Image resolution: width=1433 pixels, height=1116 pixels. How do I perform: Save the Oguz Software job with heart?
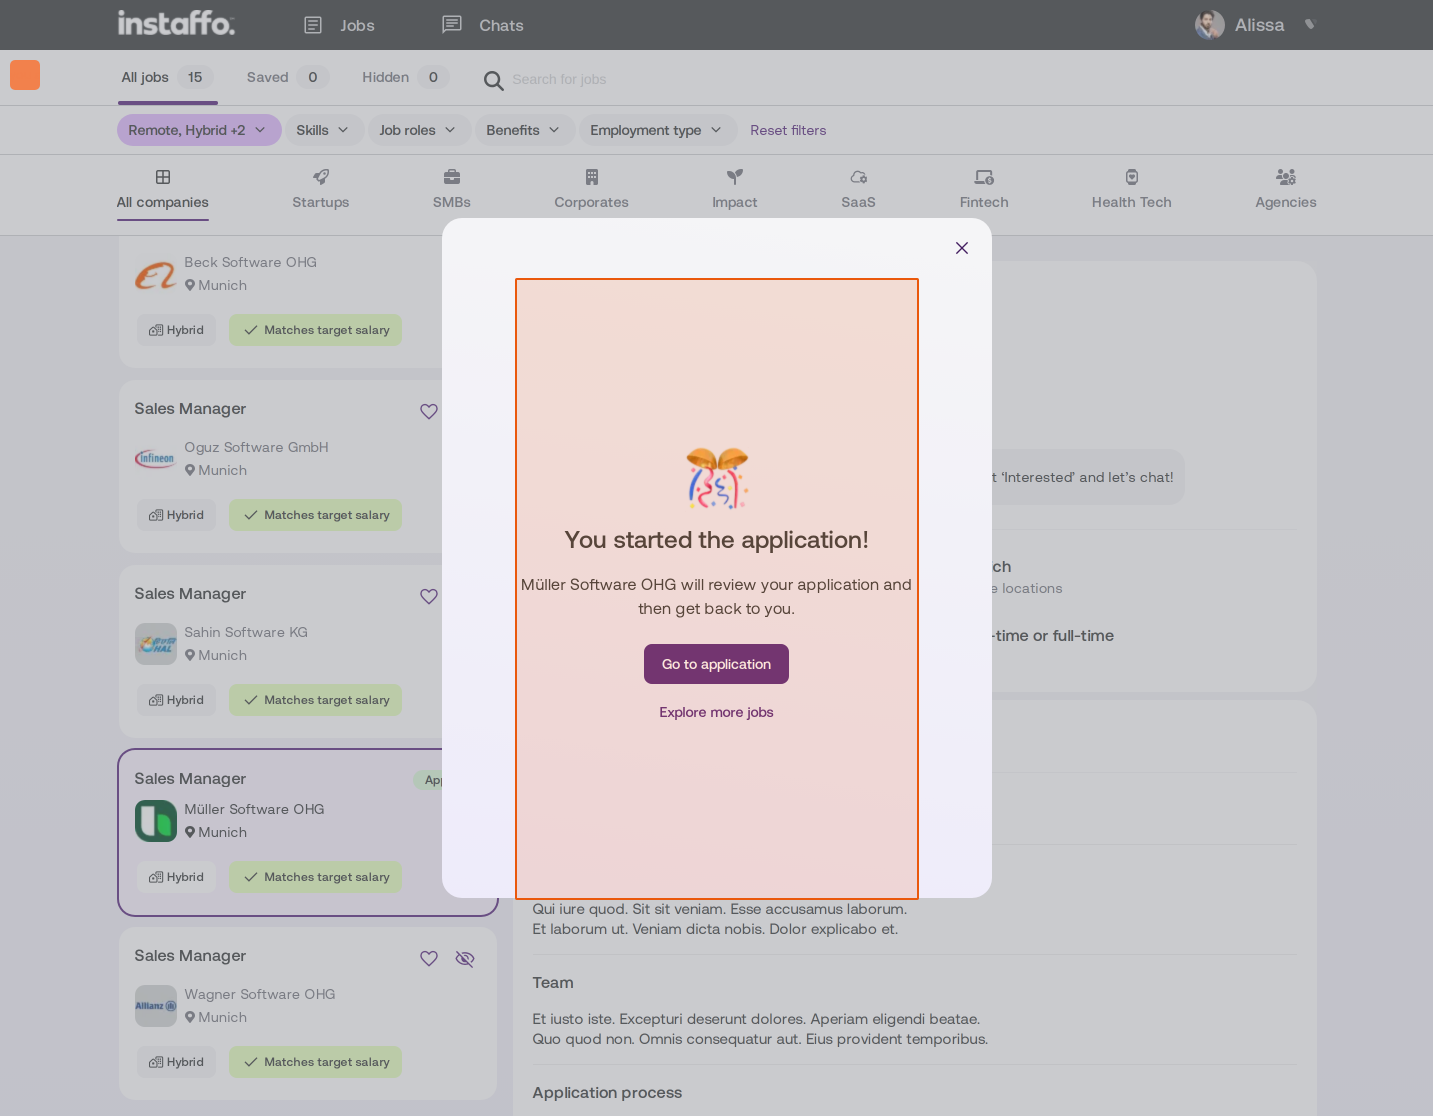tap(429, 411)
